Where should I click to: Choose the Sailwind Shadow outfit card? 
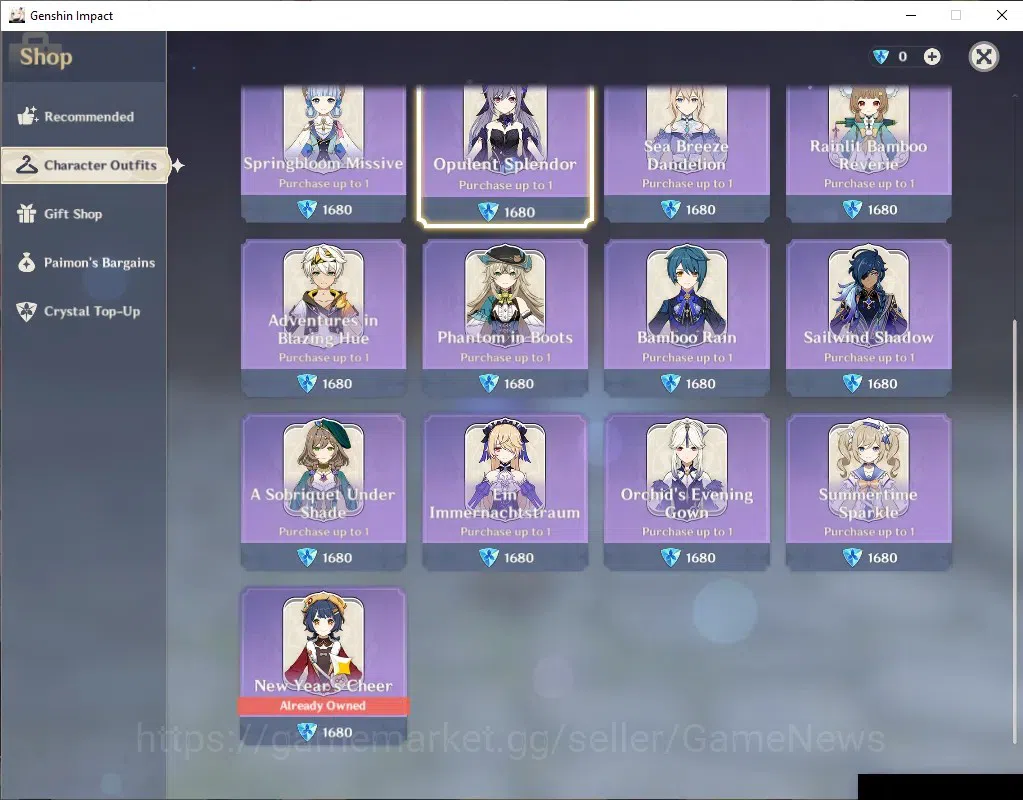[x=868, y=318]
